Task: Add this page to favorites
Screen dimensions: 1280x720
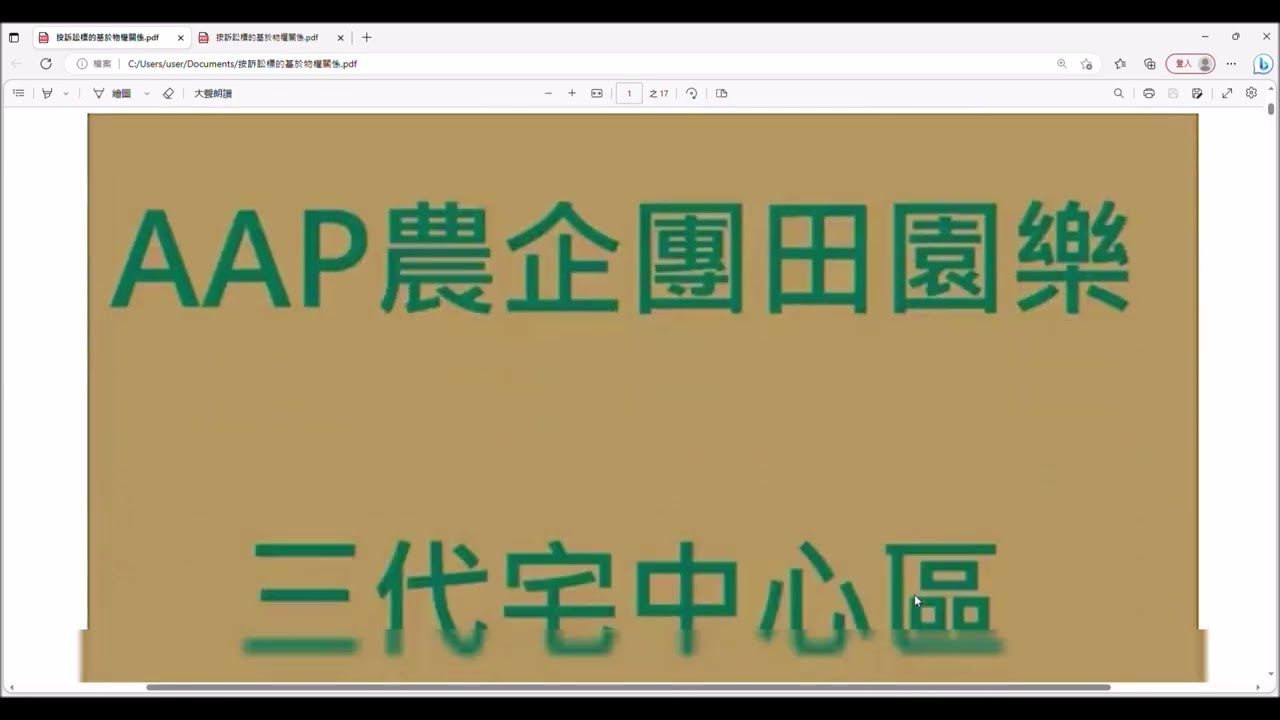Action: click(x=1086, y=63)
